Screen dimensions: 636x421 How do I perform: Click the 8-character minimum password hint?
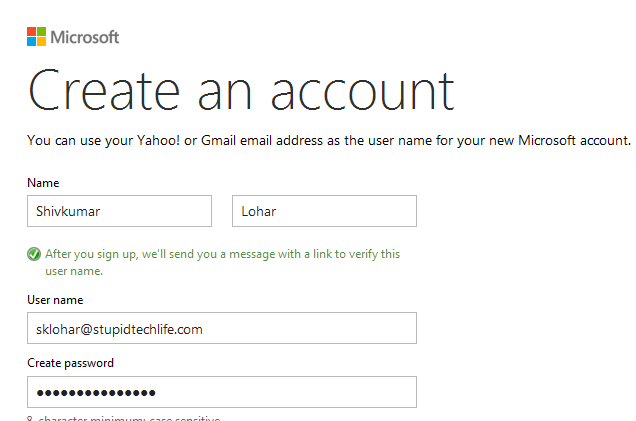point(124,418)
